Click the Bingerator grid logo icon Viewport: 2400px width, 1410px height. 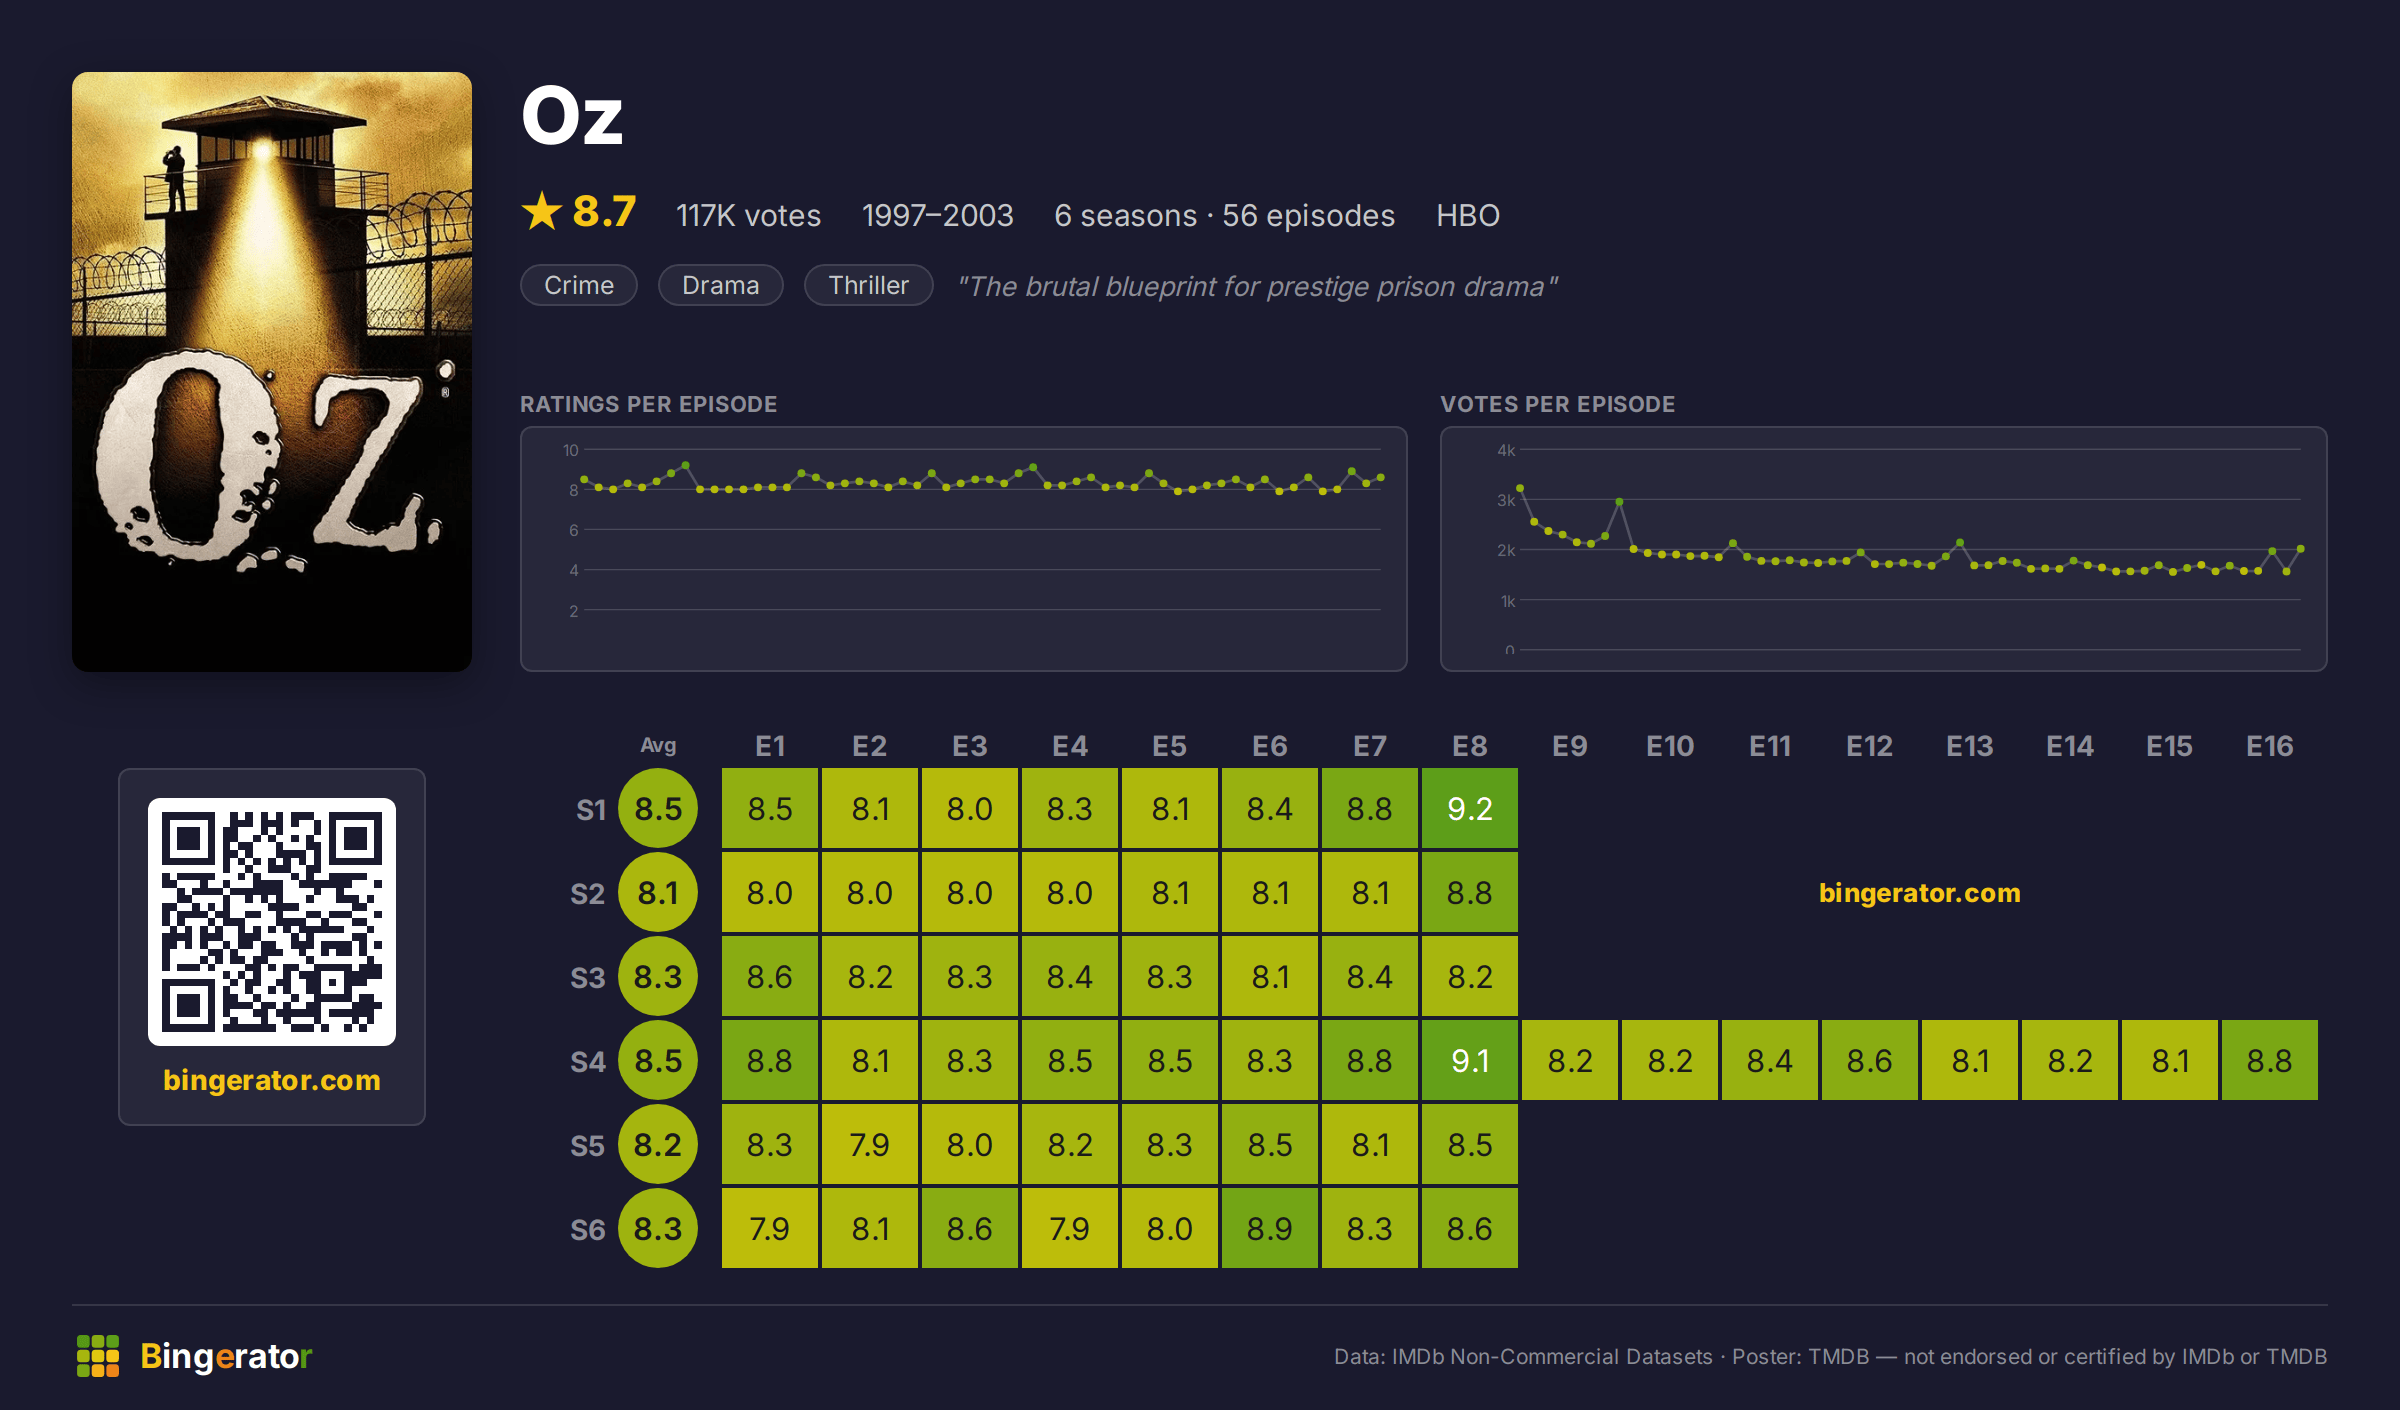(x=98, y=1356)
